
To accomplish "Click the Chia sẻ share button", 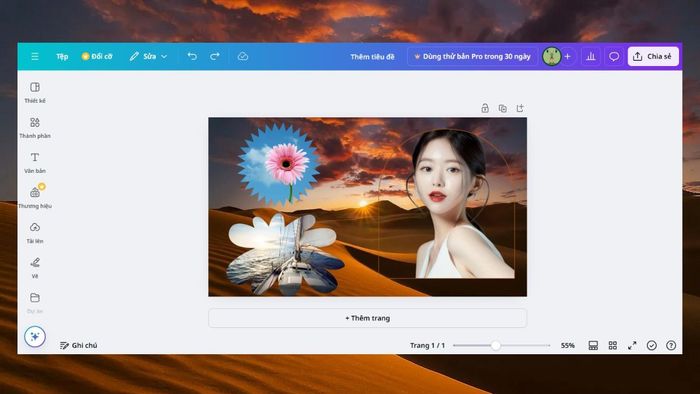I will (653, 56).
